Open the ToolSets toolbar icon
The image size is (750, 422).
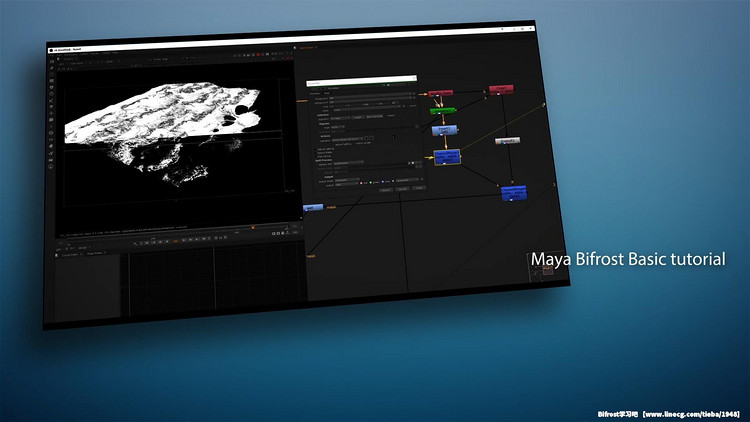(x=51, y=153)
